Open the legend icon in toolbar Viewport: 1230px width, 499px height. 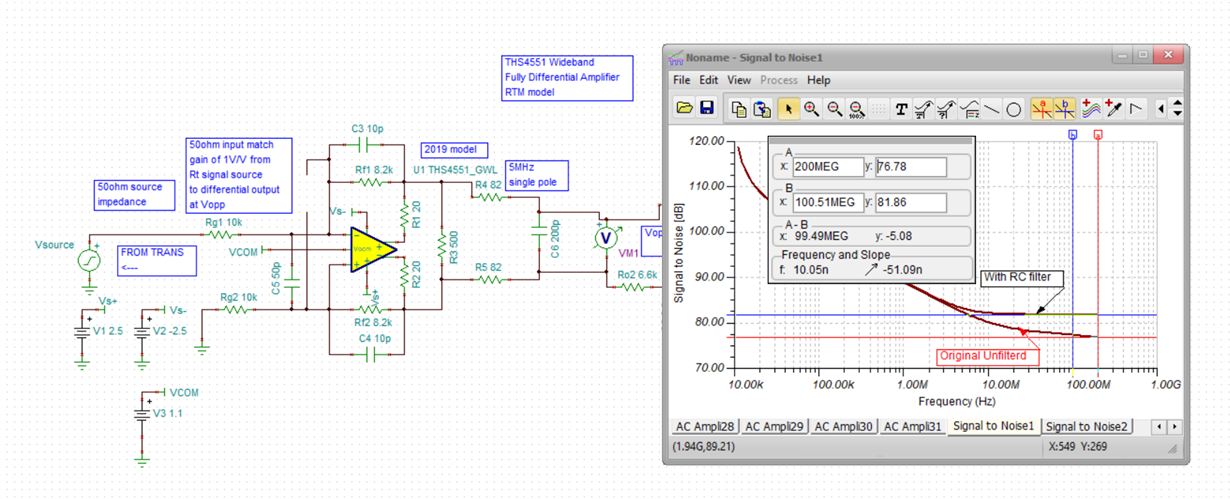[x=969, y=108]
